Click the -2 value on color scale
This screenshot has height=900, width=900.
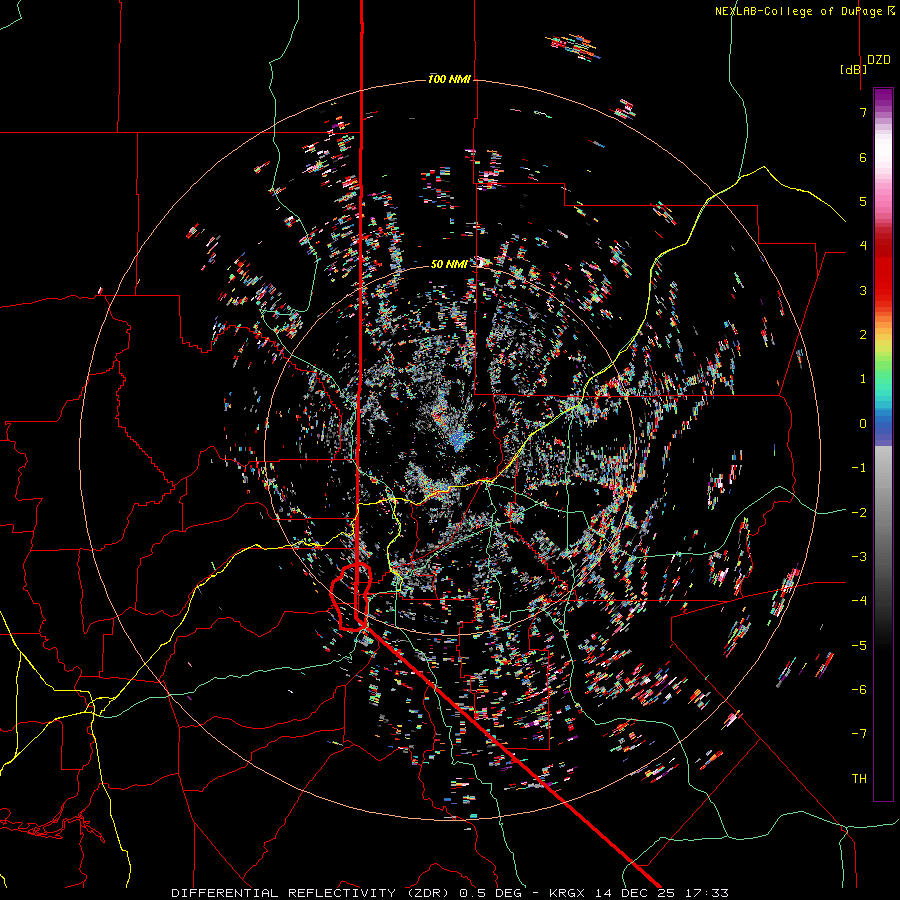[859, 513]
